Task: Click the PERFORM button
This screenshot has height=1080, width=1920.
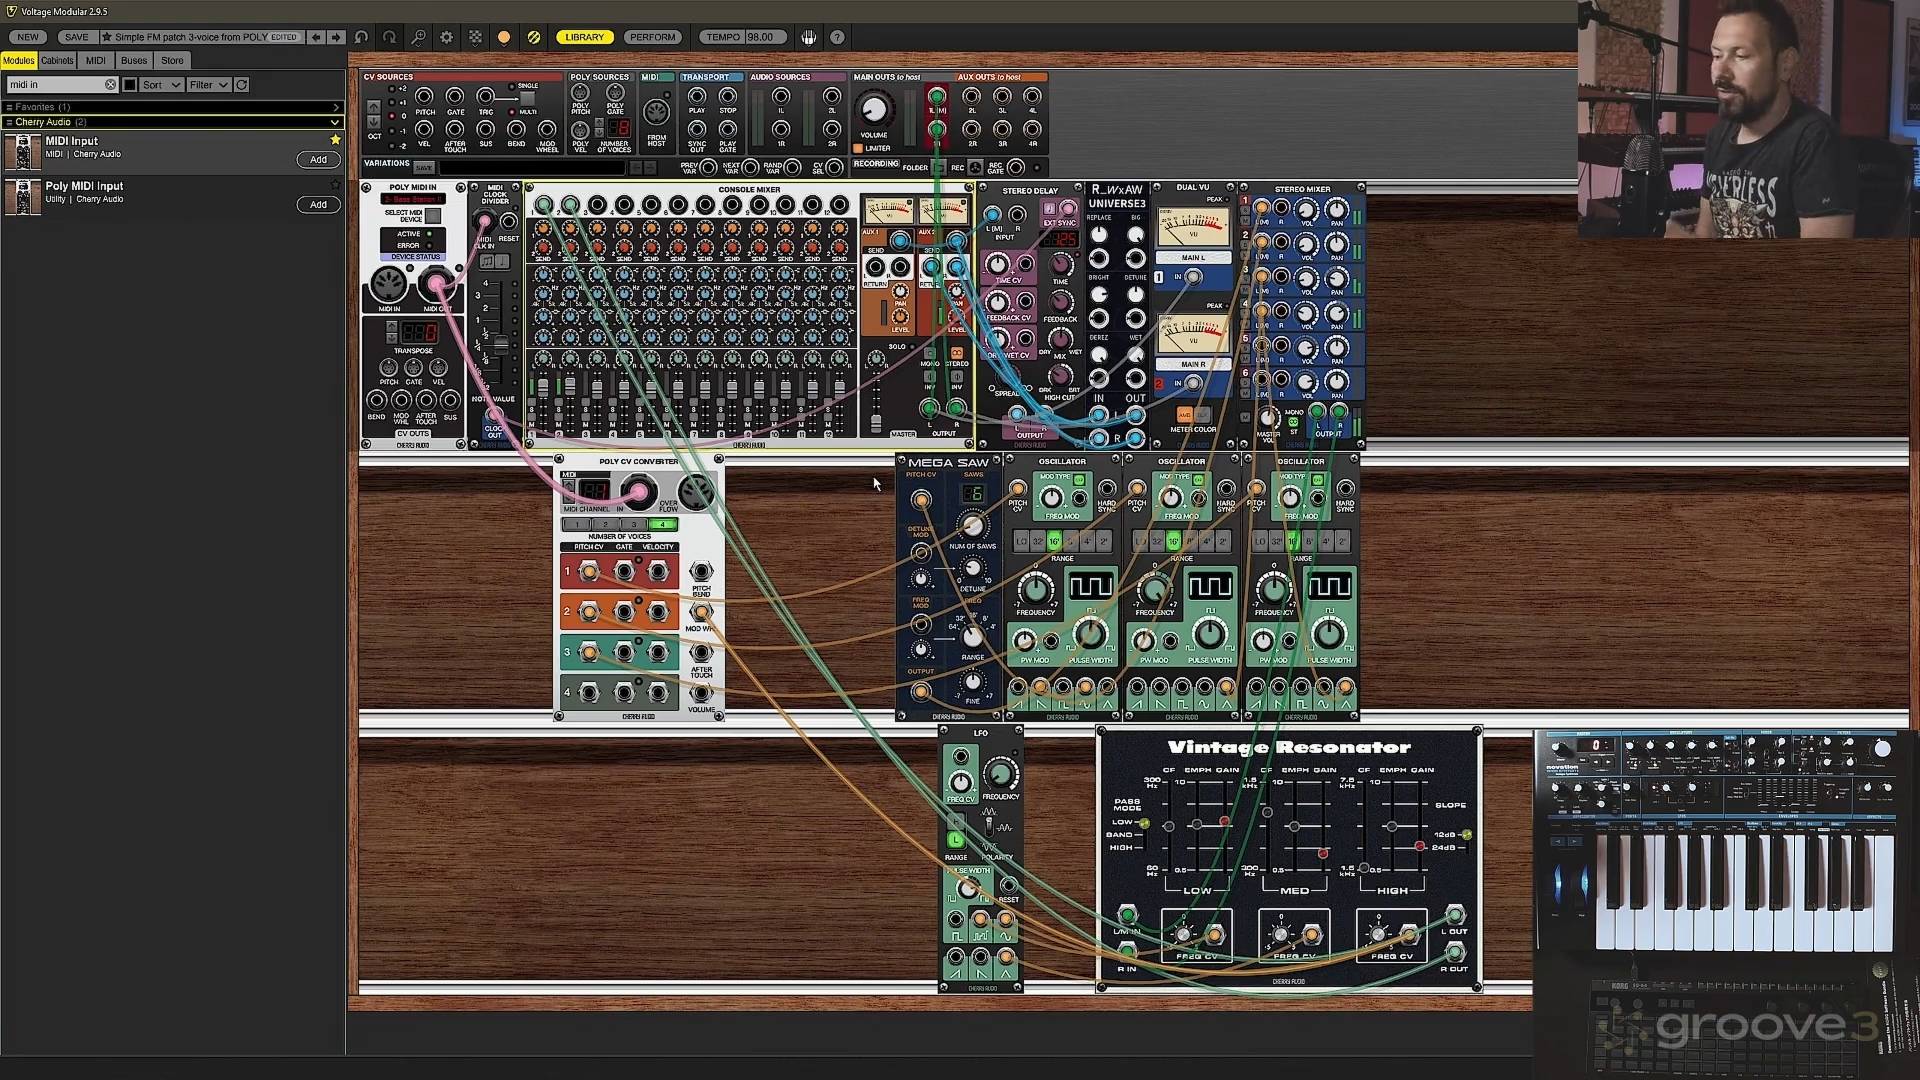Action: 652,37
